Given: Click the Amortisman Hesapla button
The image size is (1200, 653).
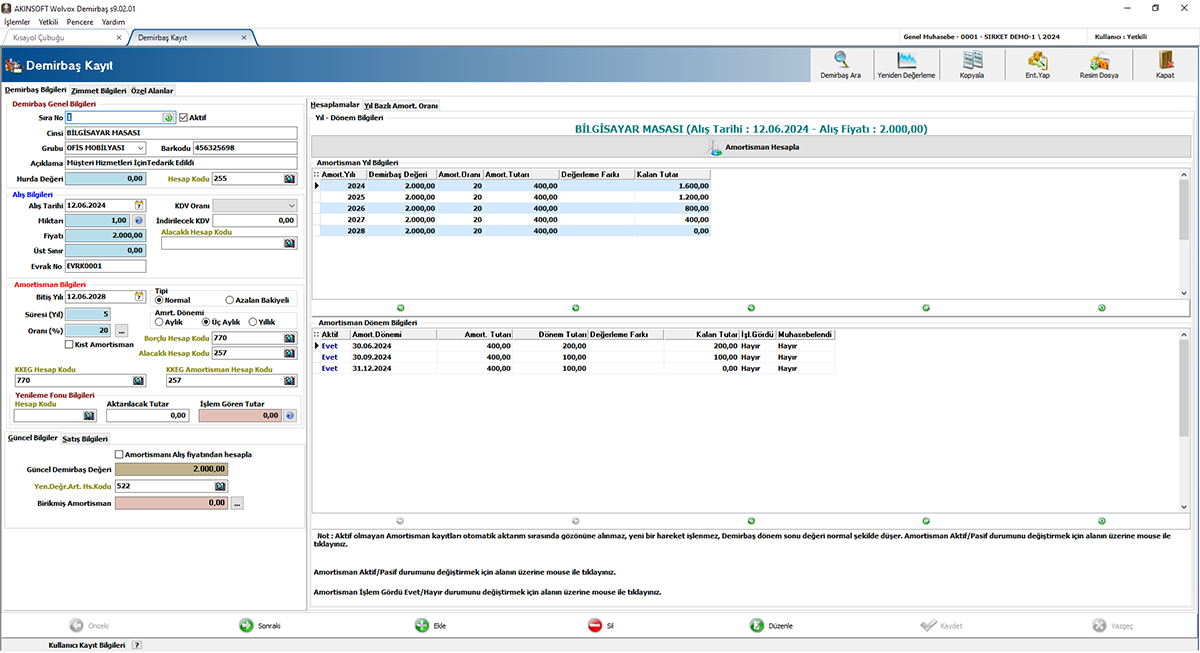Looking at the screenshot, I should pyautogui.click(x=751, y=147).
